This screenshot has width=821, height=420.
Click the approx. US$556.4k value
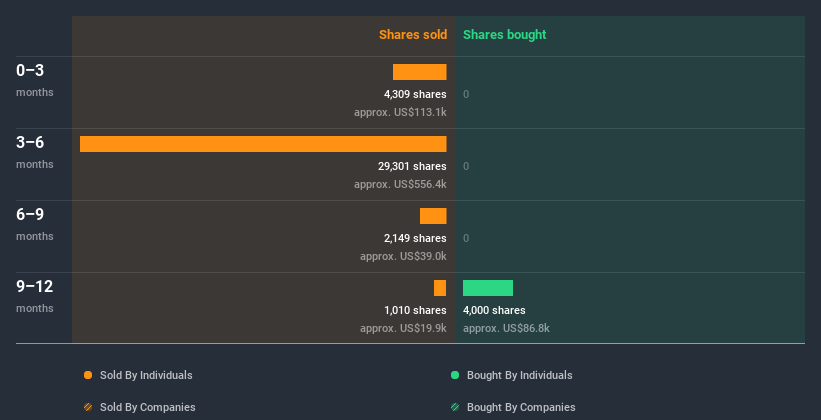point(400,184)
